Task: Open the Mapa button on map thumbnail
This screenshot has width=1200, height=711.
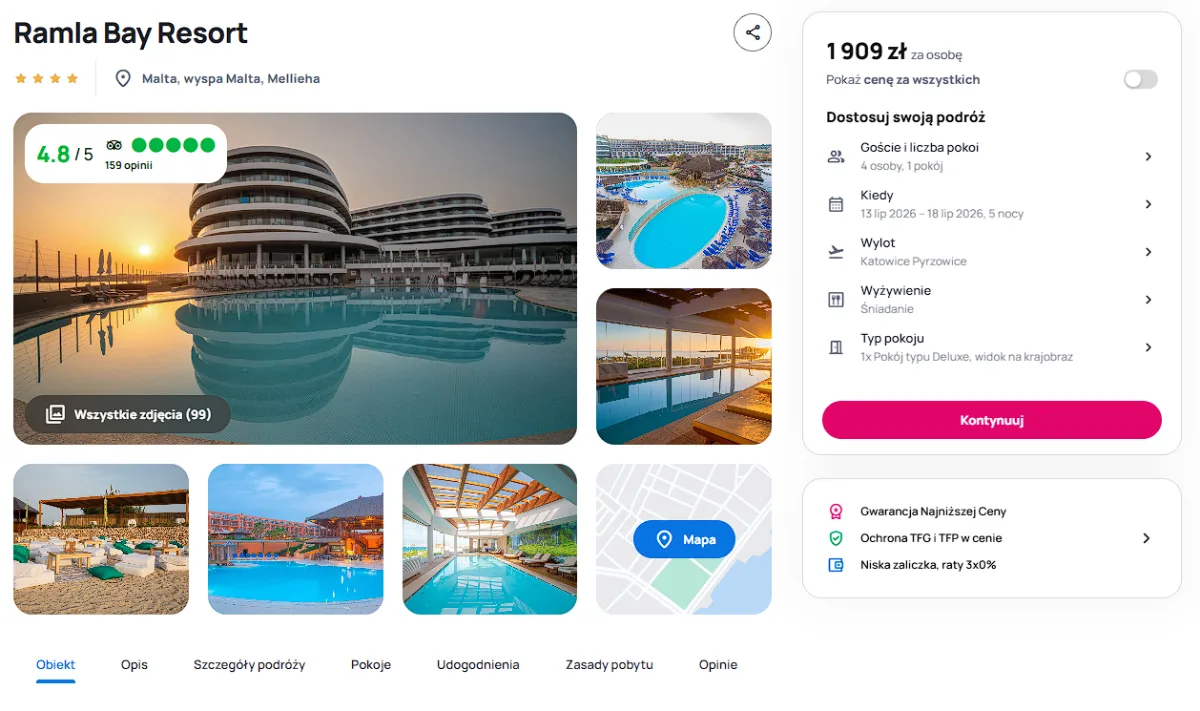Action: (x=684, y=539)
